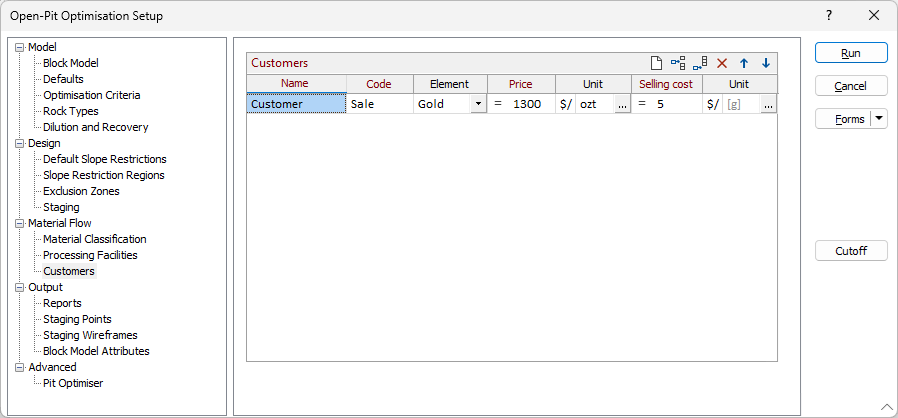Select Default Slope Restrictions in the tree
The image size is (898, 418).
(105, 159)
